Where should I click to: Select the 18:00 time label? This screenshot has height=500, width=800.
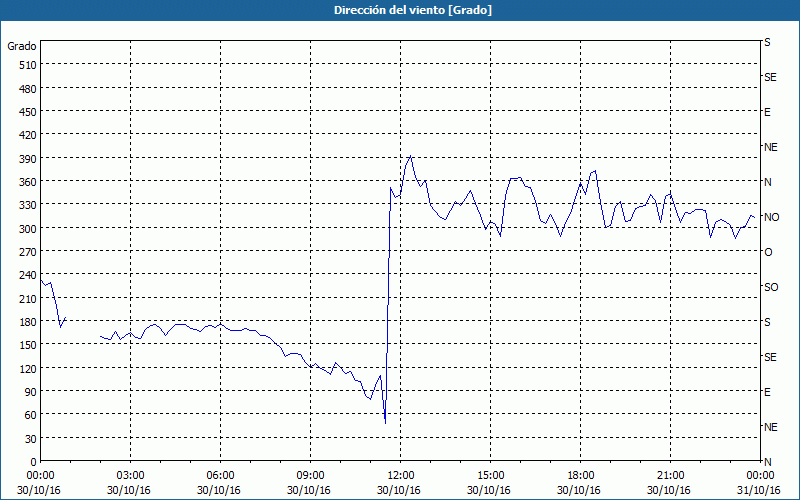[x=580, y=476]
